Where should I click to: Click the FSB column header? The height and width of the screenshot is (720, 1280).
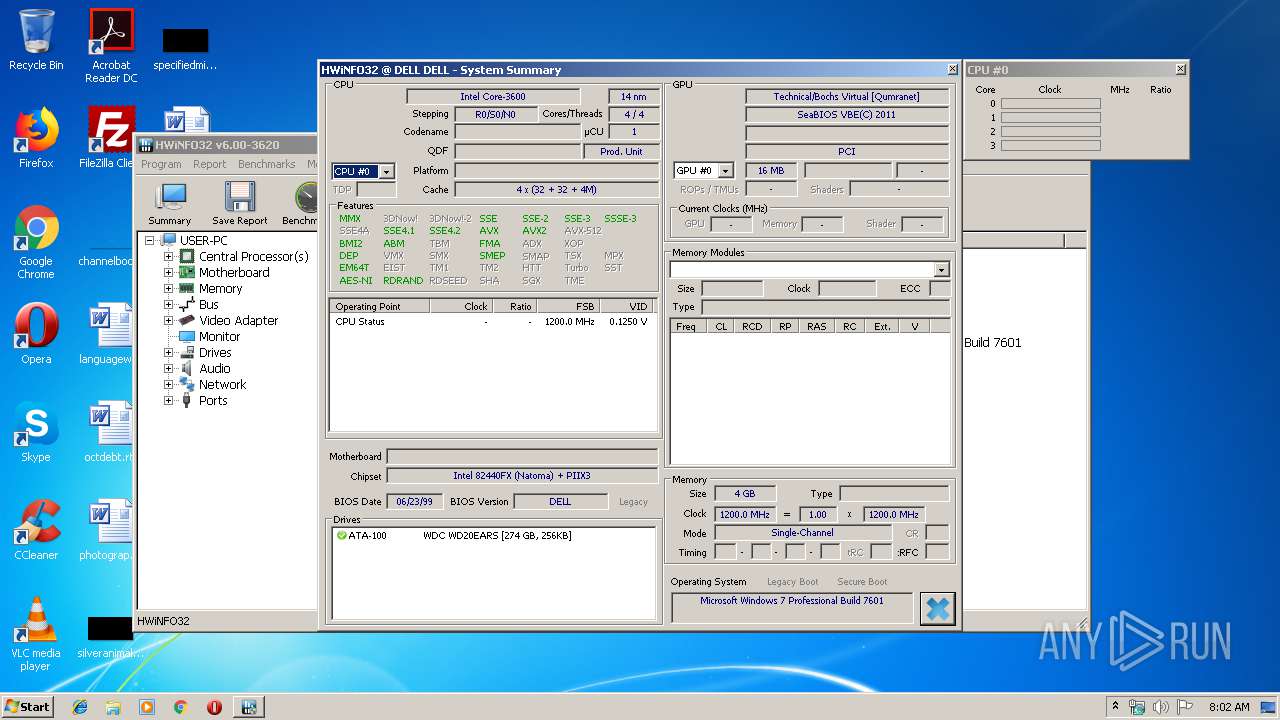tap(567, 306)
